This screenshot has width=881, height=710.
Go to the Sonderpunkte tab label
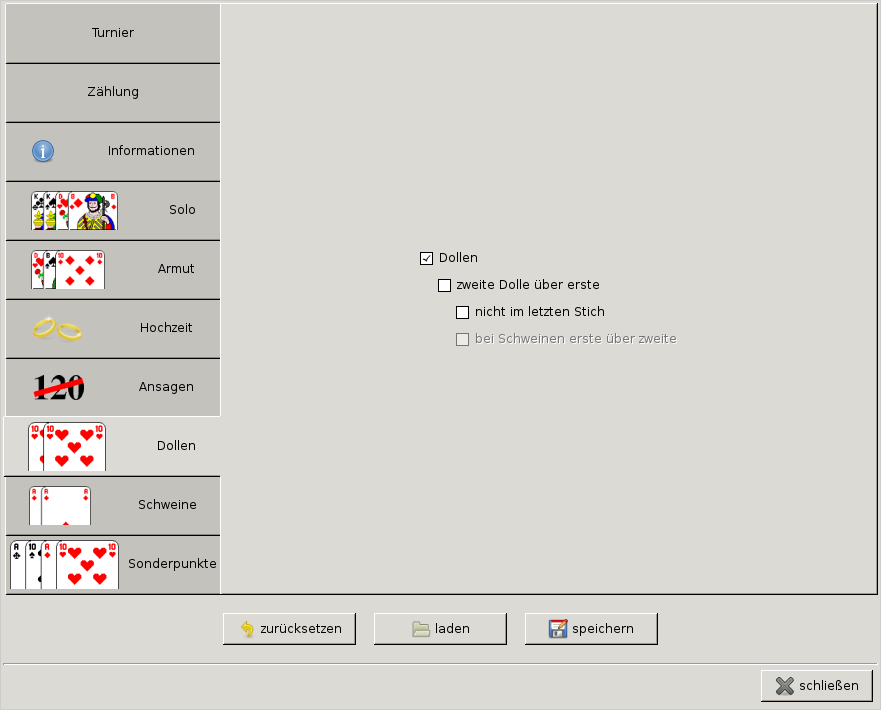(172, 564)
